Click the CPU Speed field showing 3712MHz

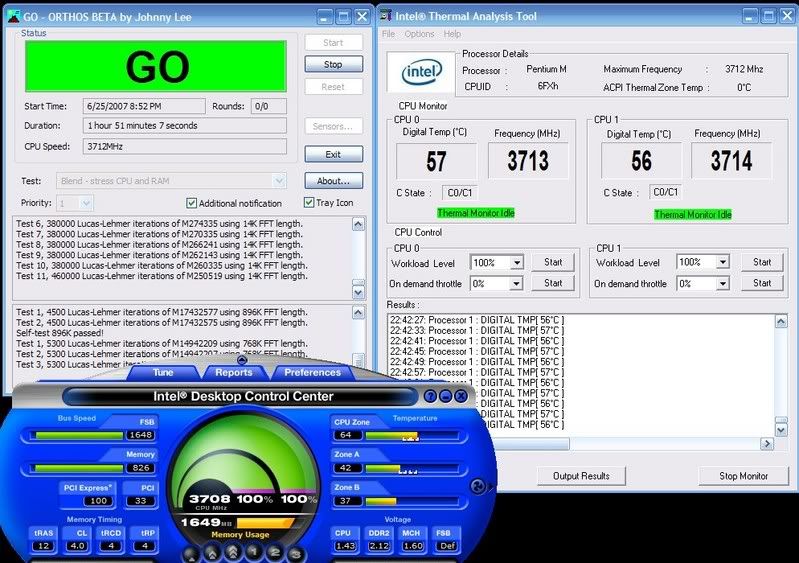click(x=184, y=146)
